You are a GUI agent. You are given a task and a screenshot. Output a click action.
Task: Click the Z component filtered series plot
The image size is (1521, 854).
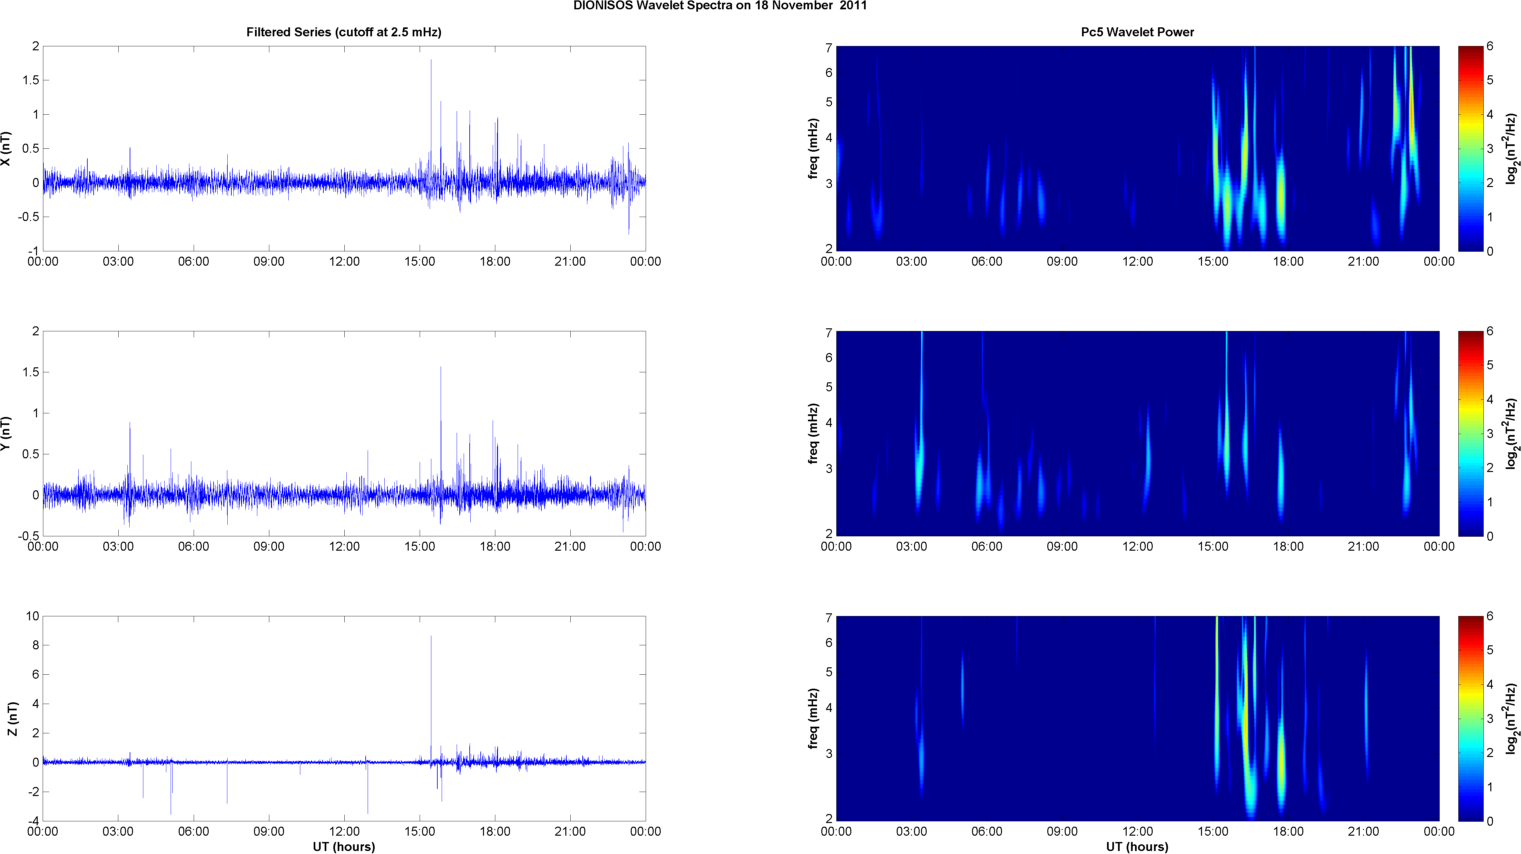tap(344, 718)
